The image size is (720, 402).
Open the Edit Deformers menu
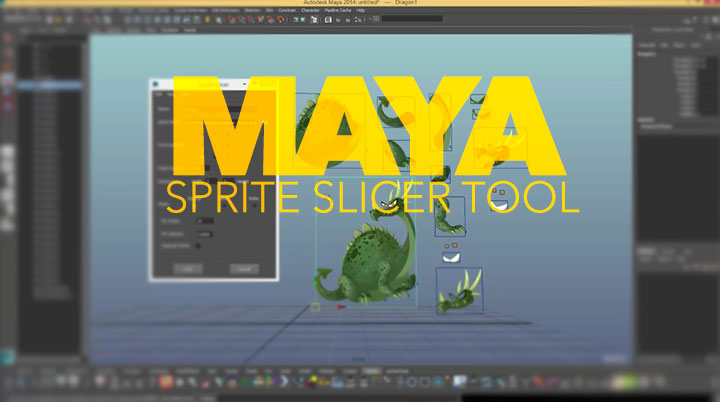click(225, 10)
